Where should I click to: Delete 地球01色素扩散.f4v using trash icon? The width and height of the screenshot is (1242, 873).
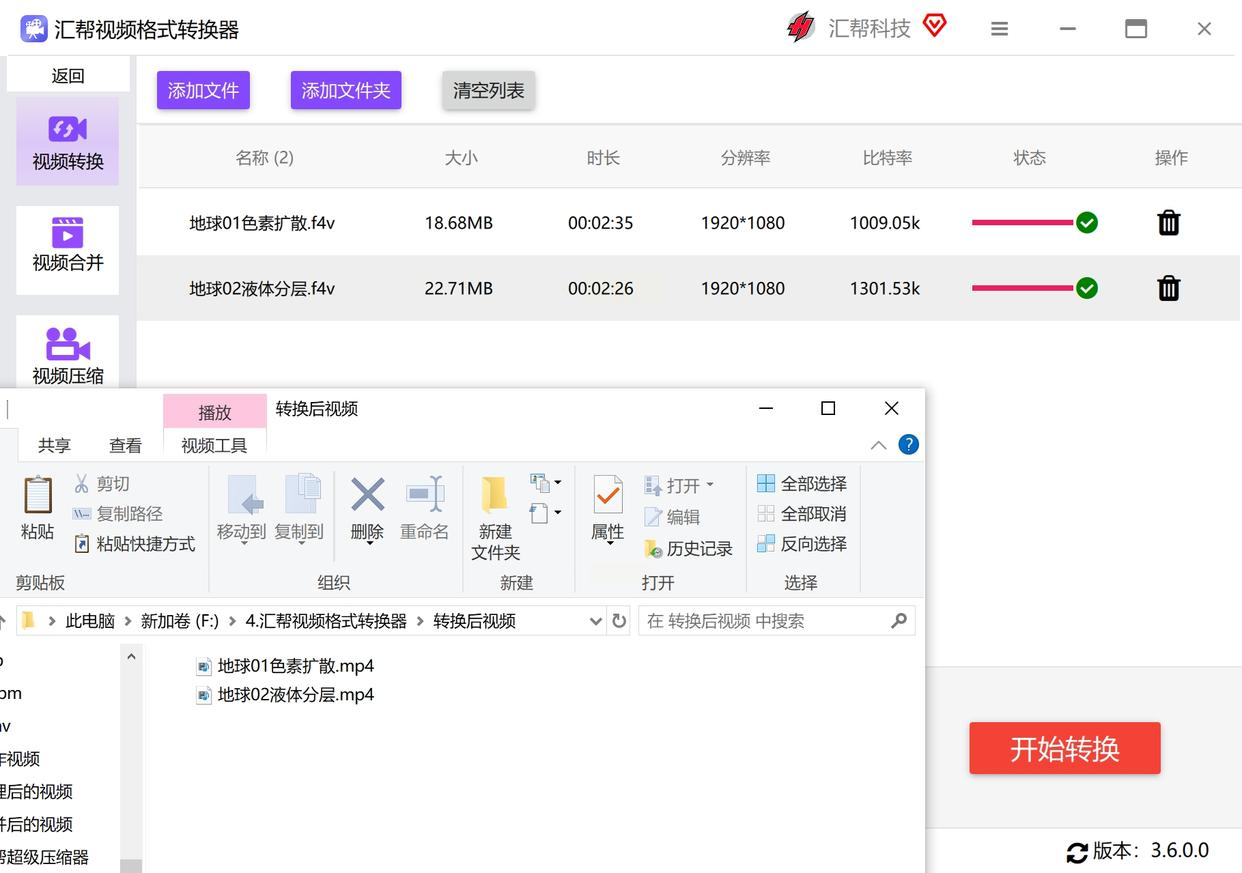1168,223
